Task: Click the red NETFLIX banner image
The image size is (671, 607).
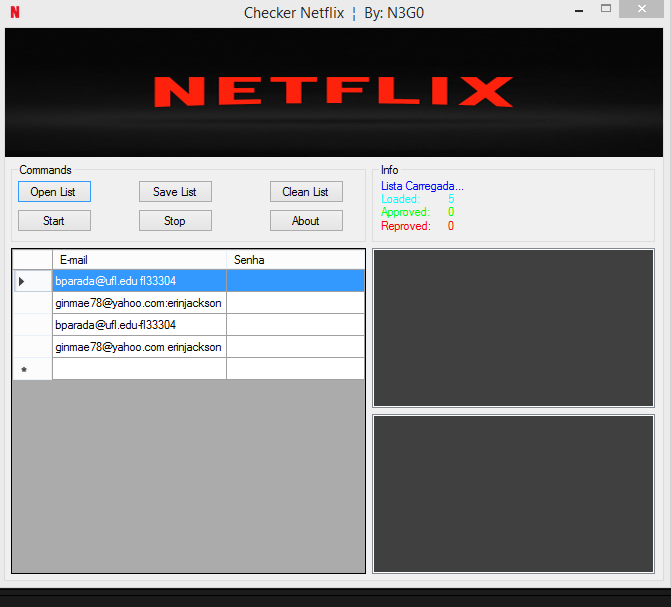Action: point(334,92)
